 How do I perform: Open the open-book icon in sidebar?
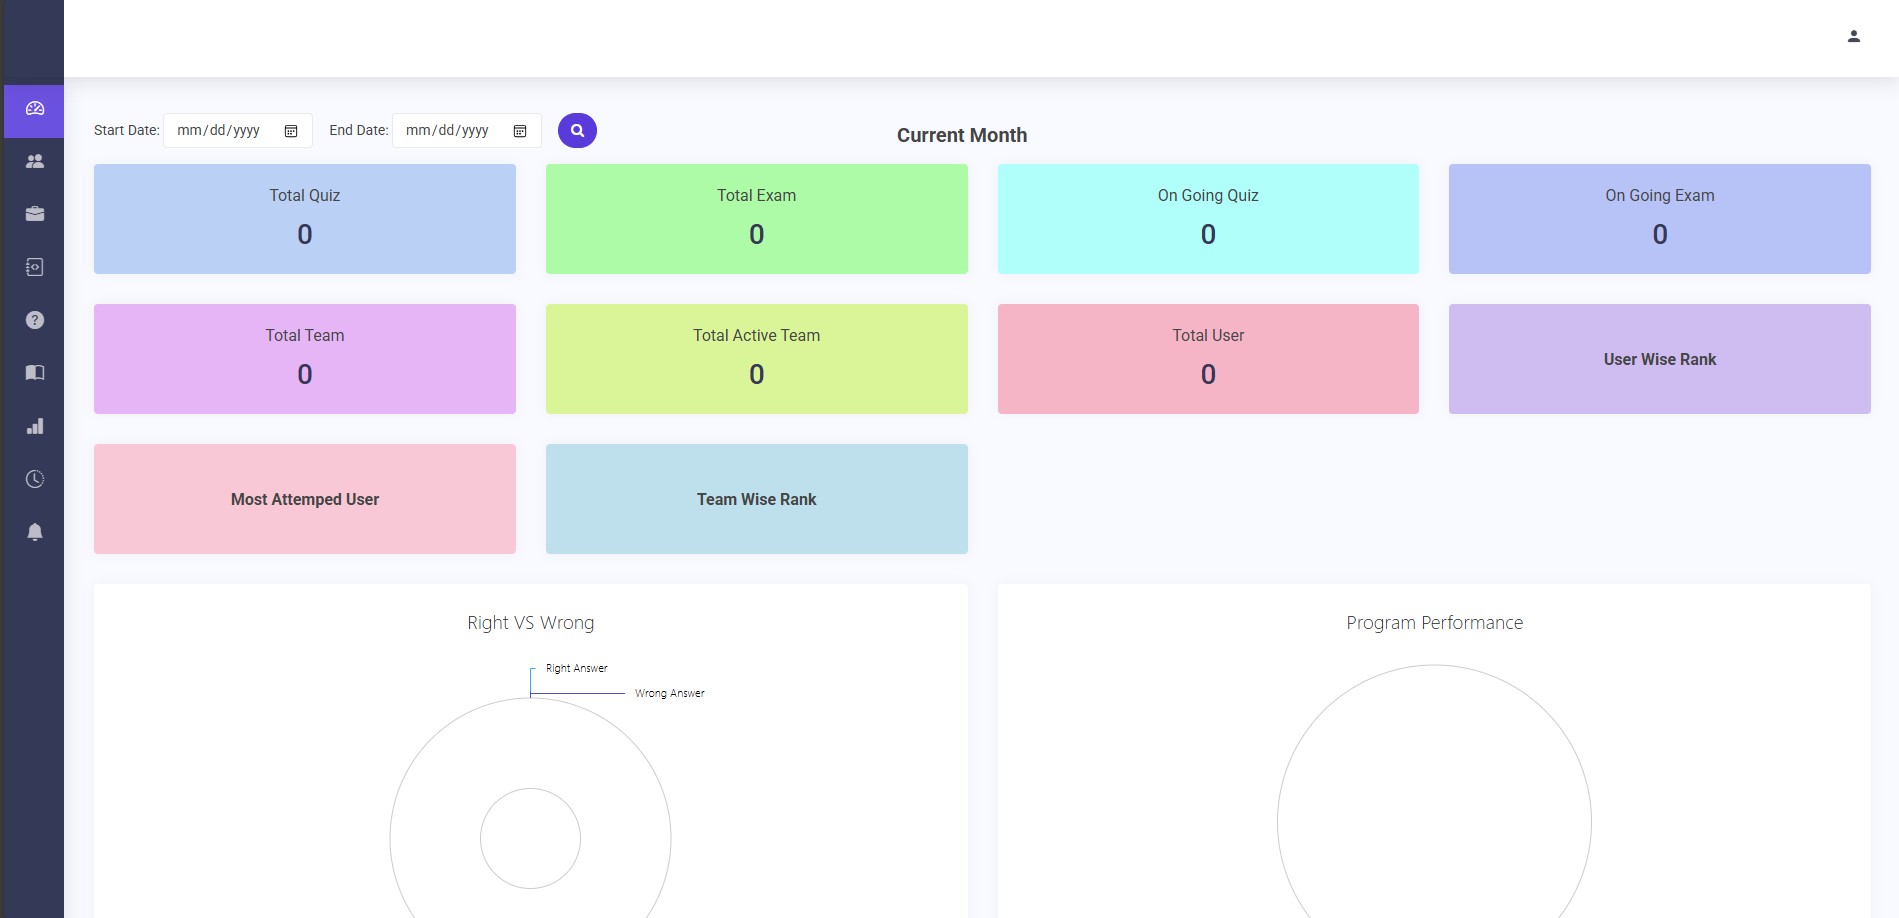click(x=35, y=373)
